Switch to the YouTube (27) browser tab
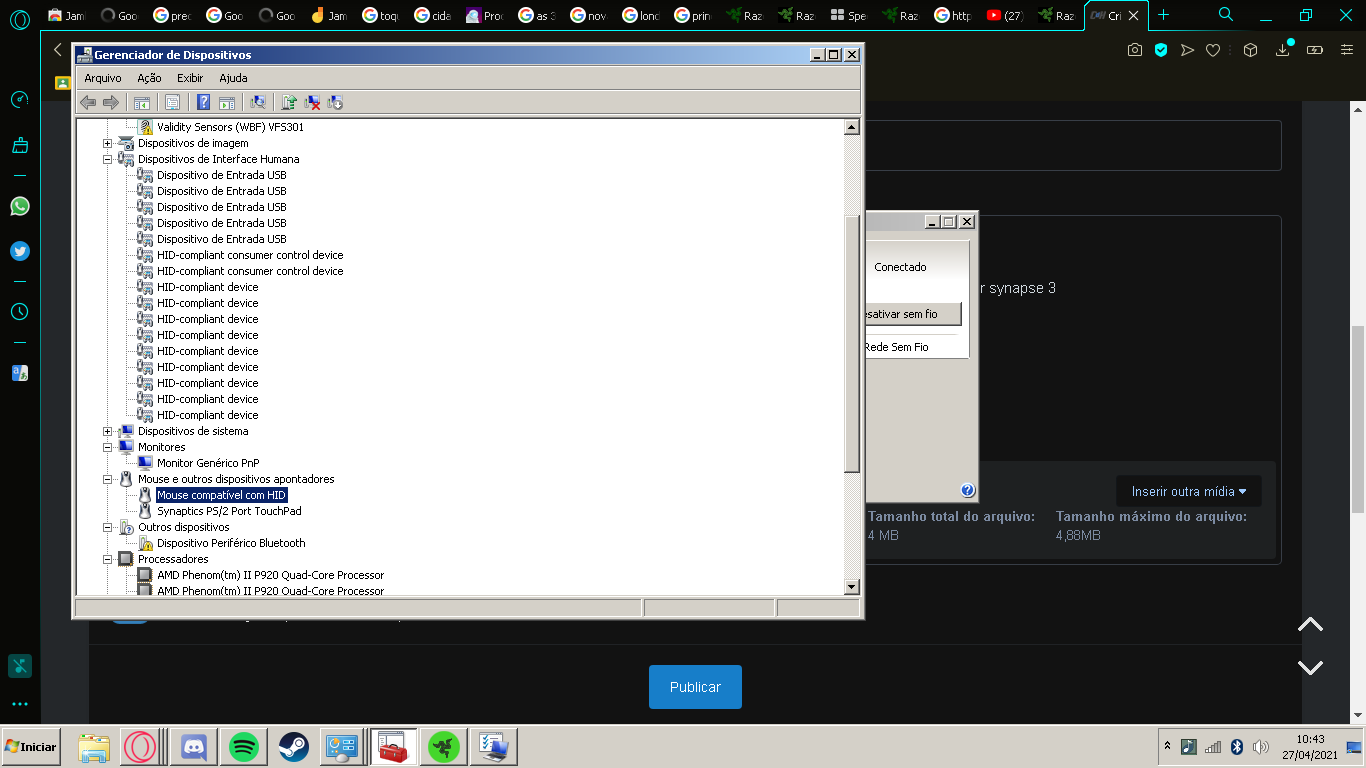Viewport: 1366px width, 768px height. tap(1004, 15)
